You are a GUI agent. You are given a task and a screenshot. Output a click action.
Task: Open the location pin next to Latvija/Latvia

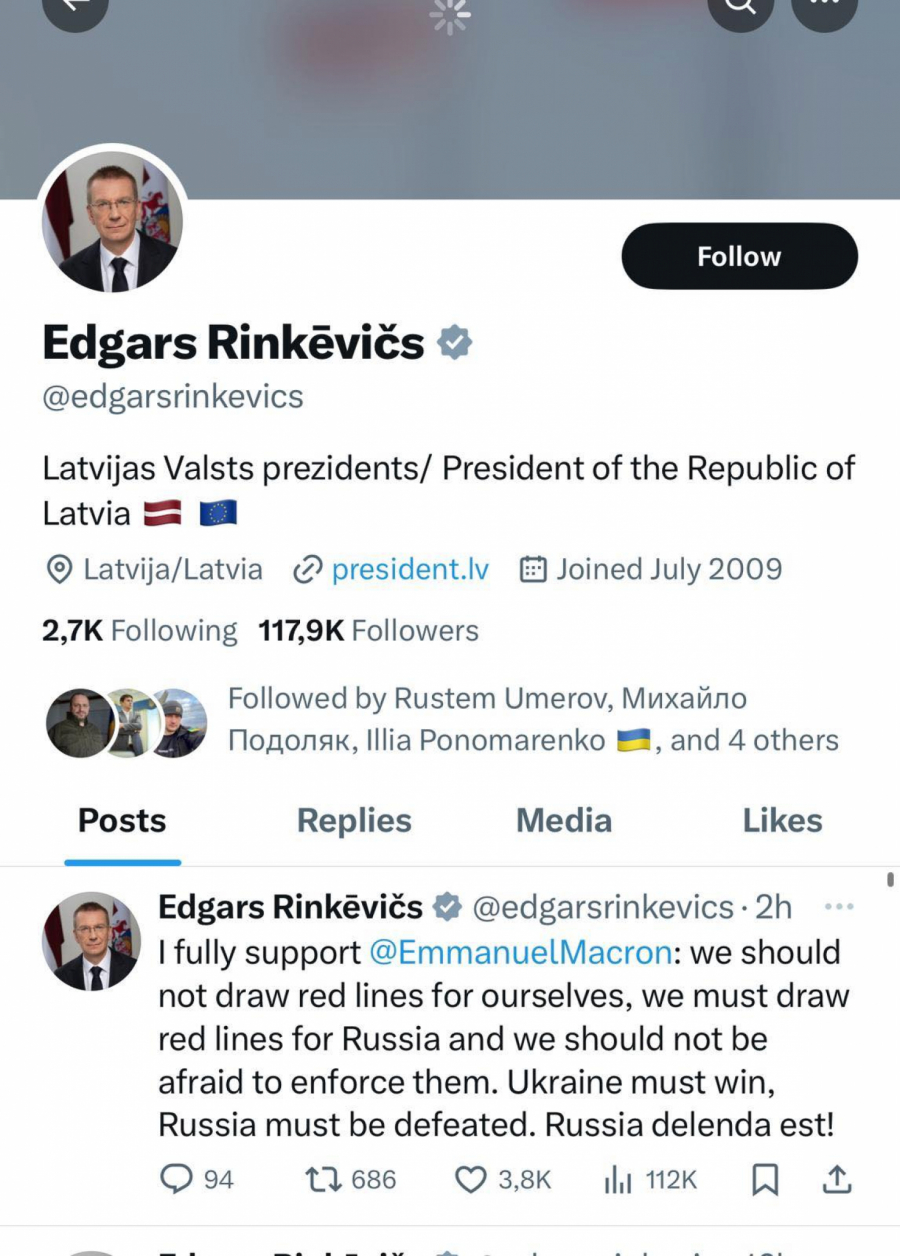55,569
